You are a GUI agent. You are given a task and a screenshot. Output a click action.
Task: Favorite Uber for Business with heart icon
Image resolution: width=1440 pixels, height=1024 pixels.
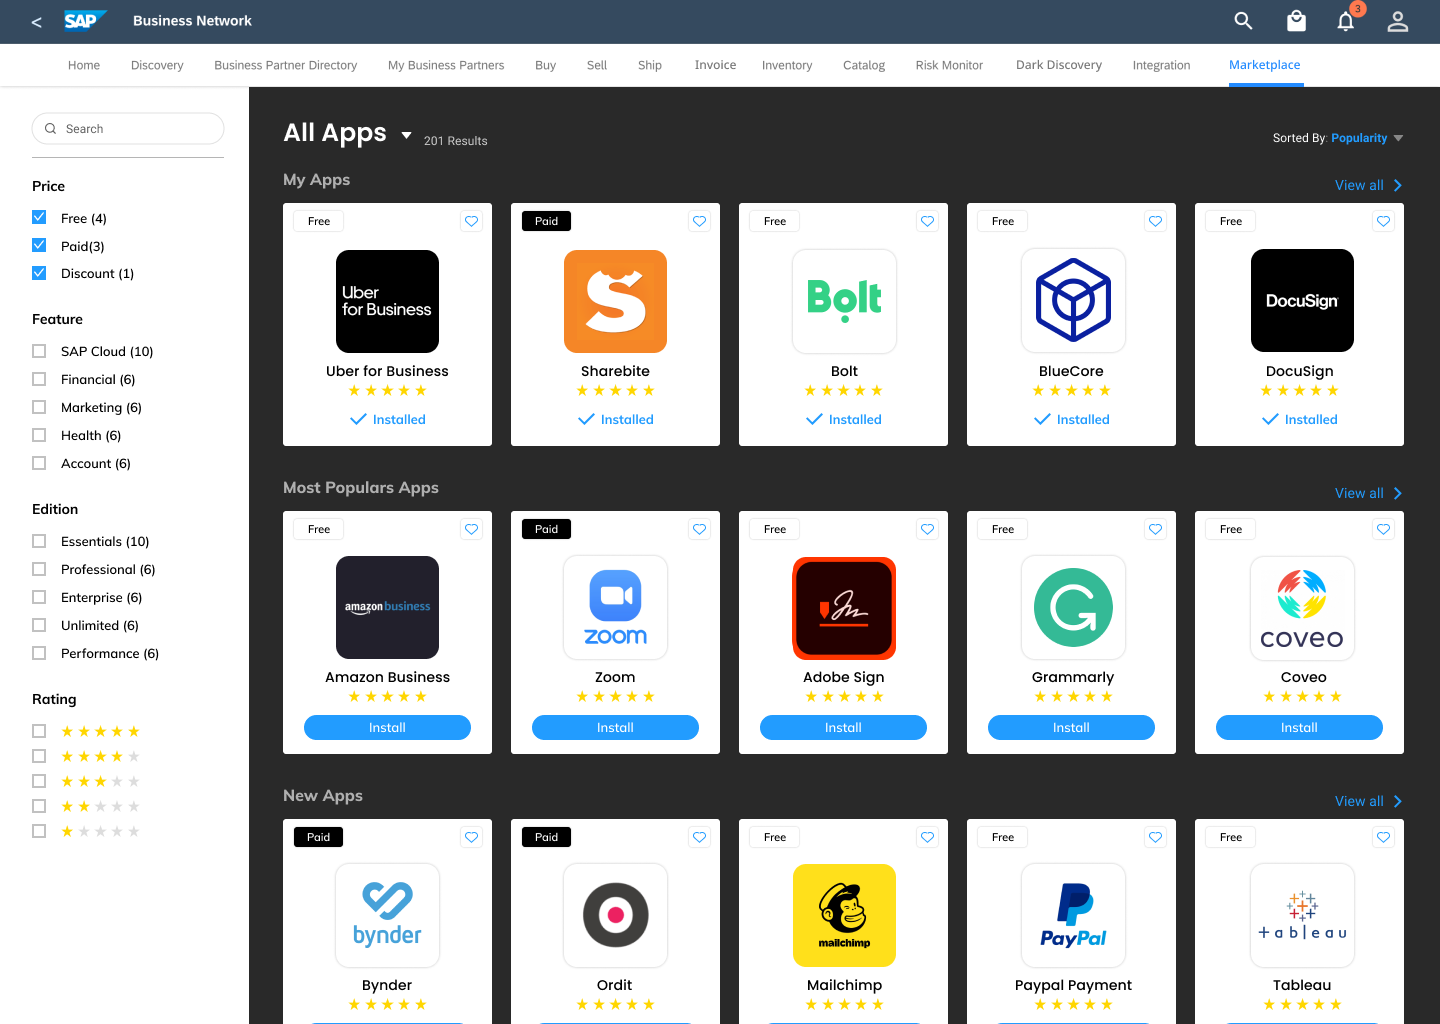pyautogui.click(x=471, y=221)
